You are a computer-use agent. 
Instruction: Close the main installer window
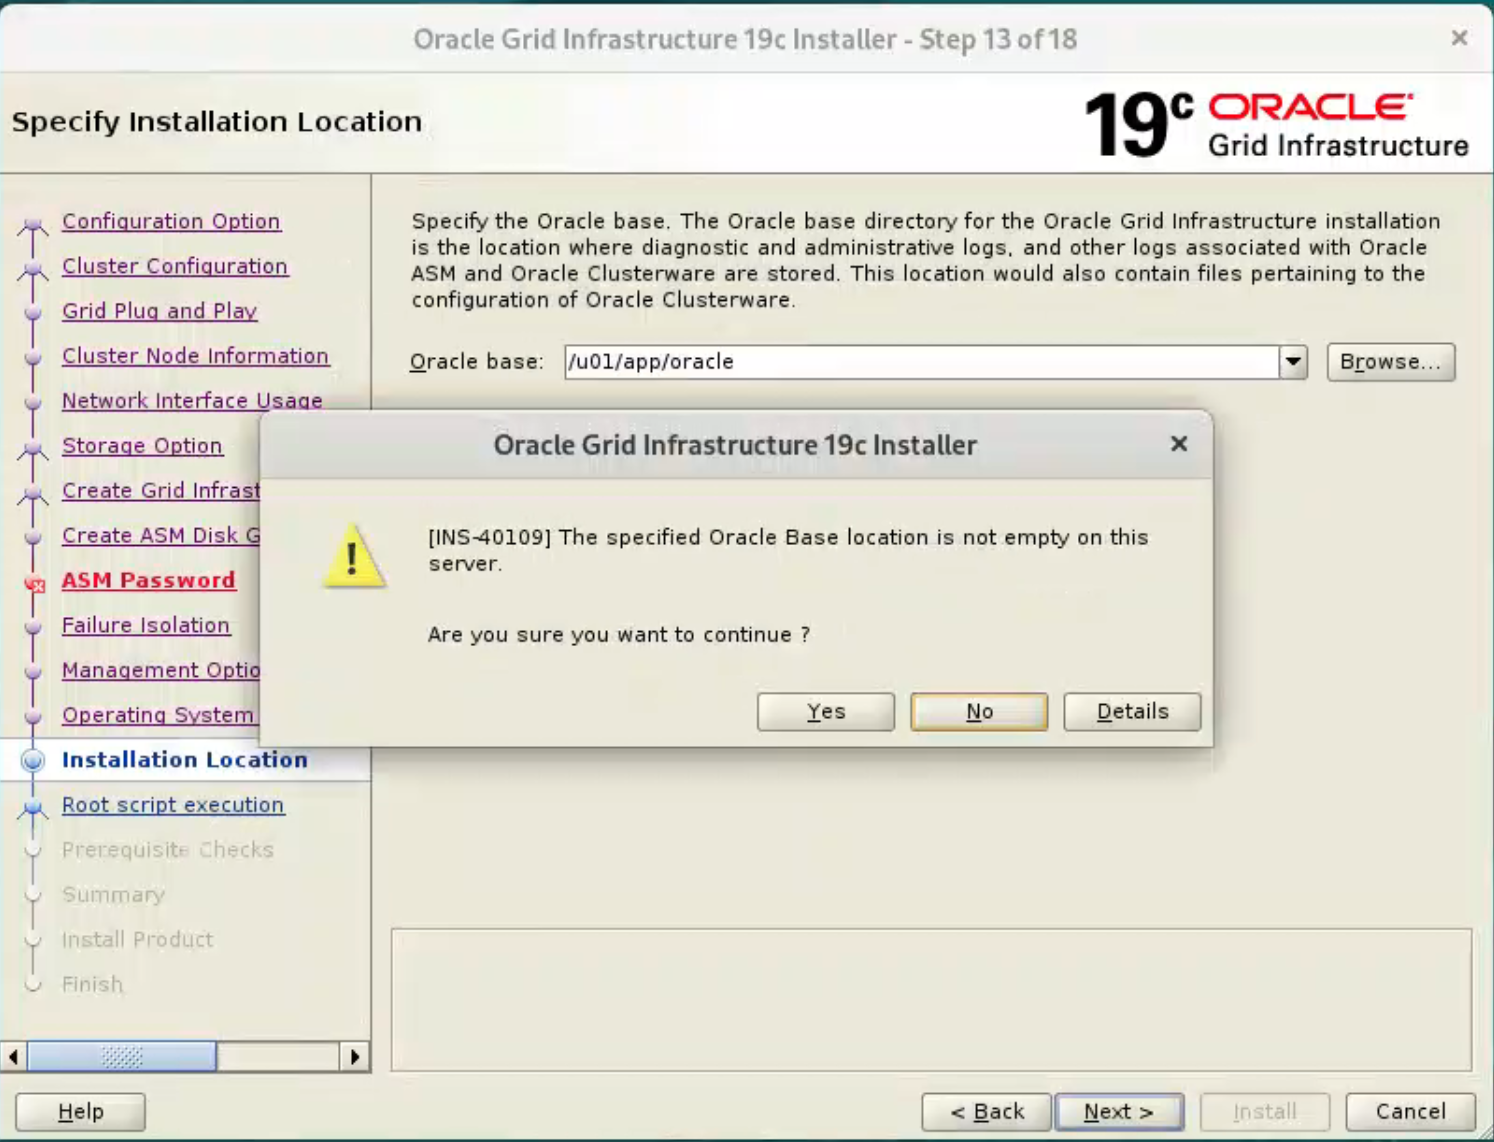1459,38
